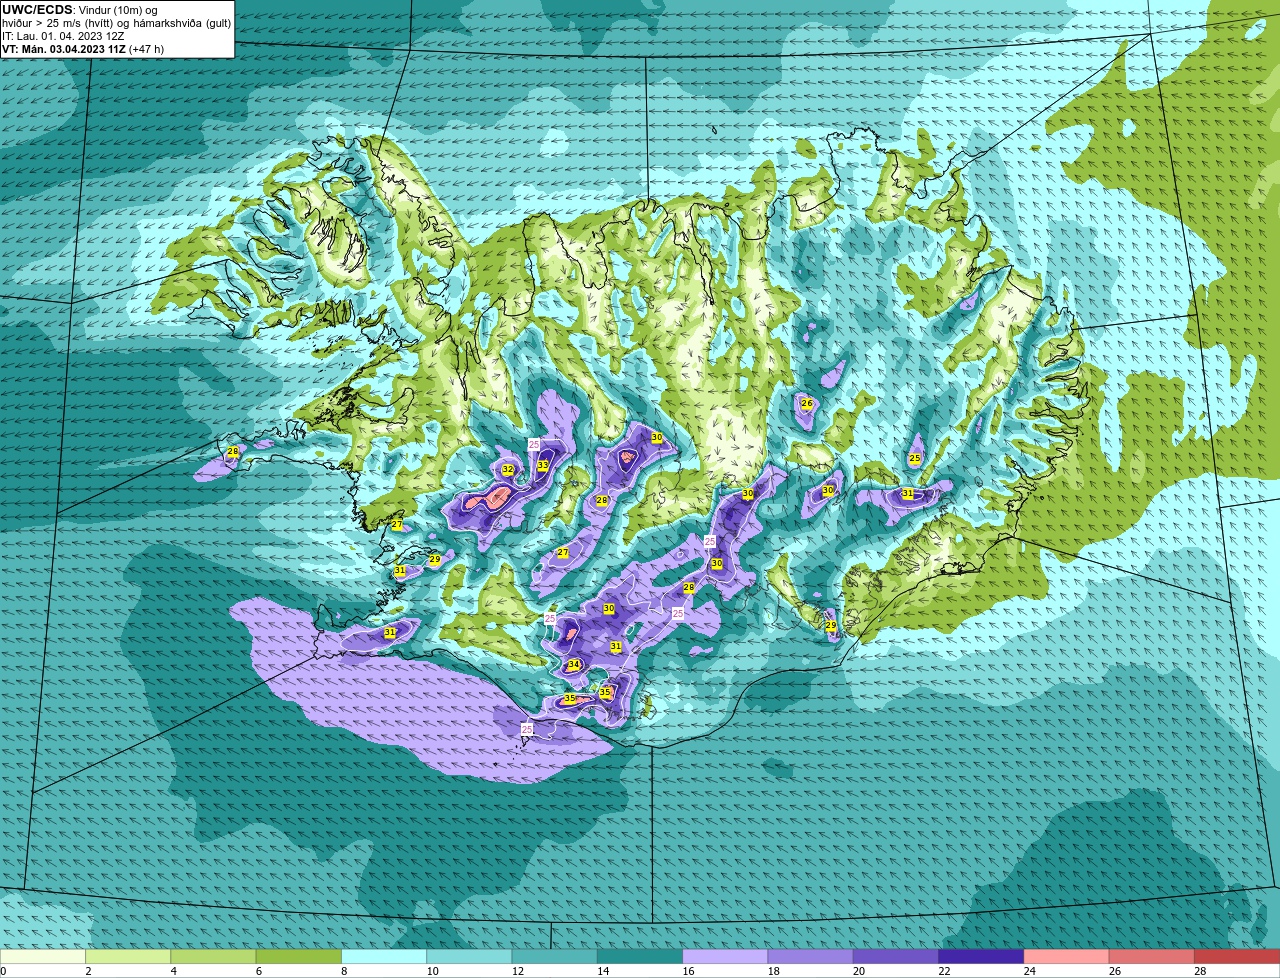The image size is (1280, 978).
Task: Click the 14–16 m/s dark teal legend swatch
Action: pos(640,957)
